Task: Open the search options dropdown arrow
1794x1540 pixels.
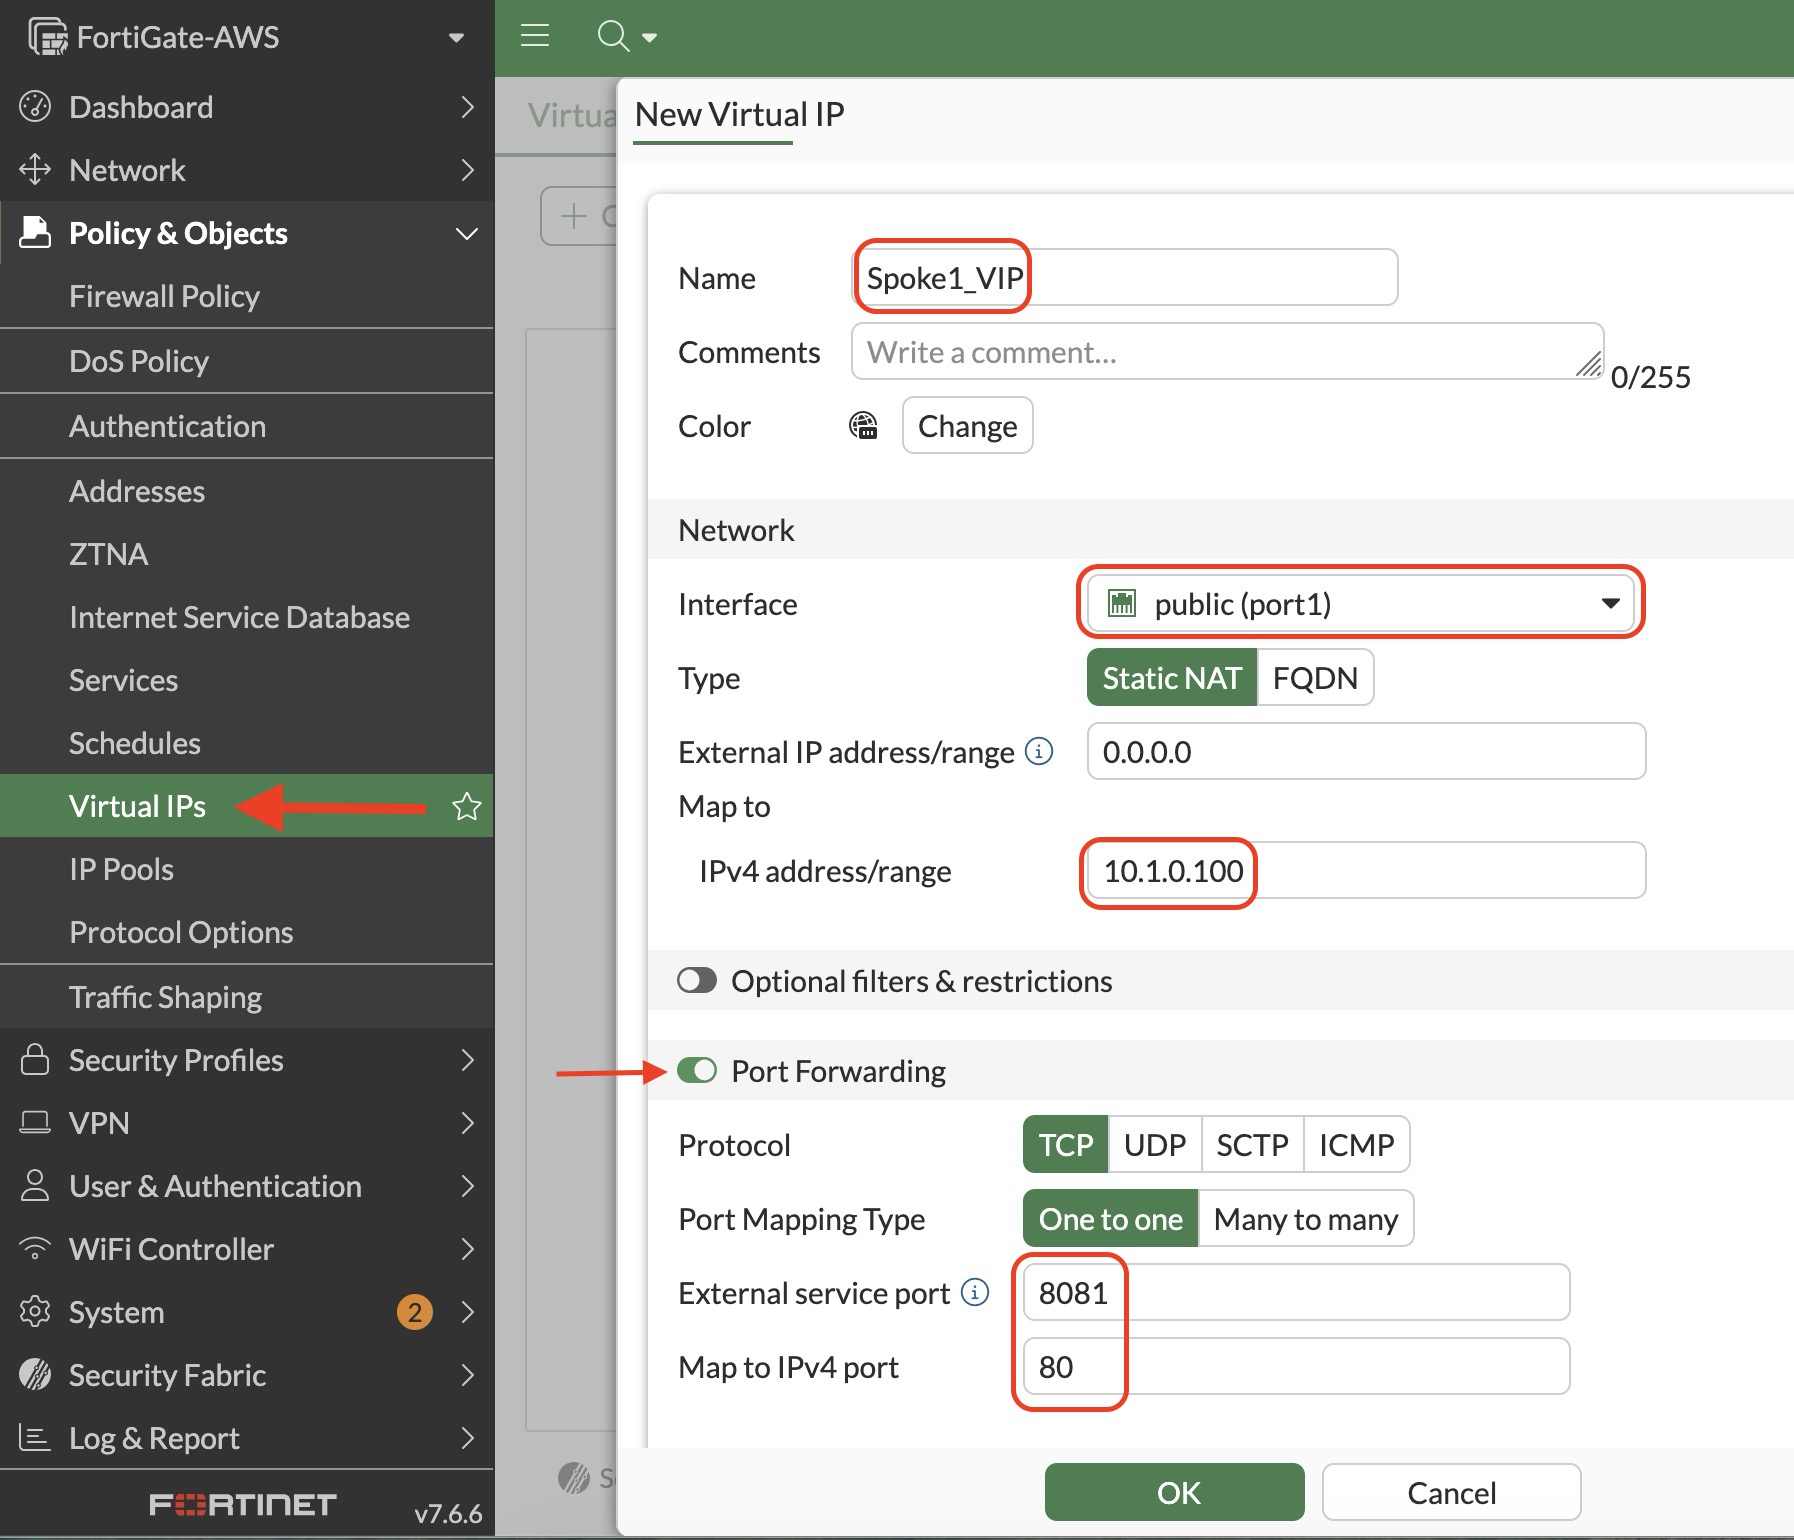Action: [649, 38]
